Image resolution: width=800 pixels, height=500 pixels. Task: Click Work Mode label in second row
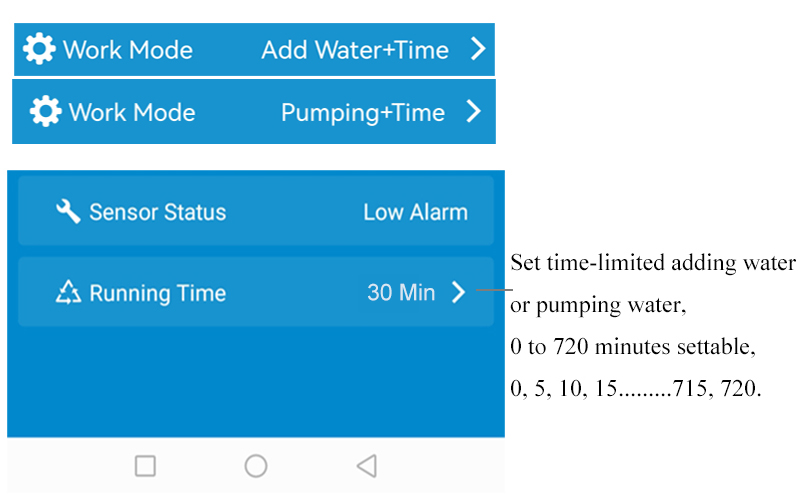[x=131, y=112]
